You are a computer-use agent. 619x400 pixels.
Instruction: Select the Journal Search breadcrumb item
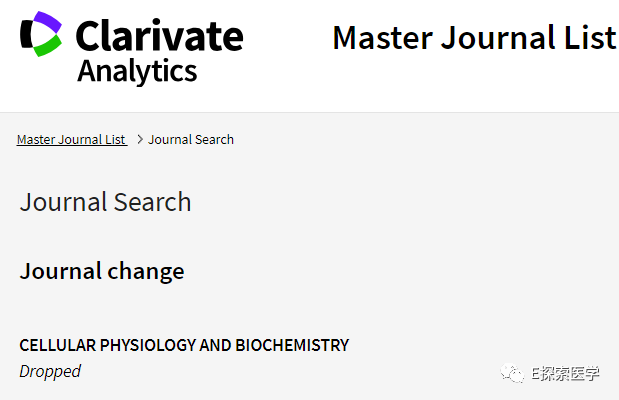(191, 140)
